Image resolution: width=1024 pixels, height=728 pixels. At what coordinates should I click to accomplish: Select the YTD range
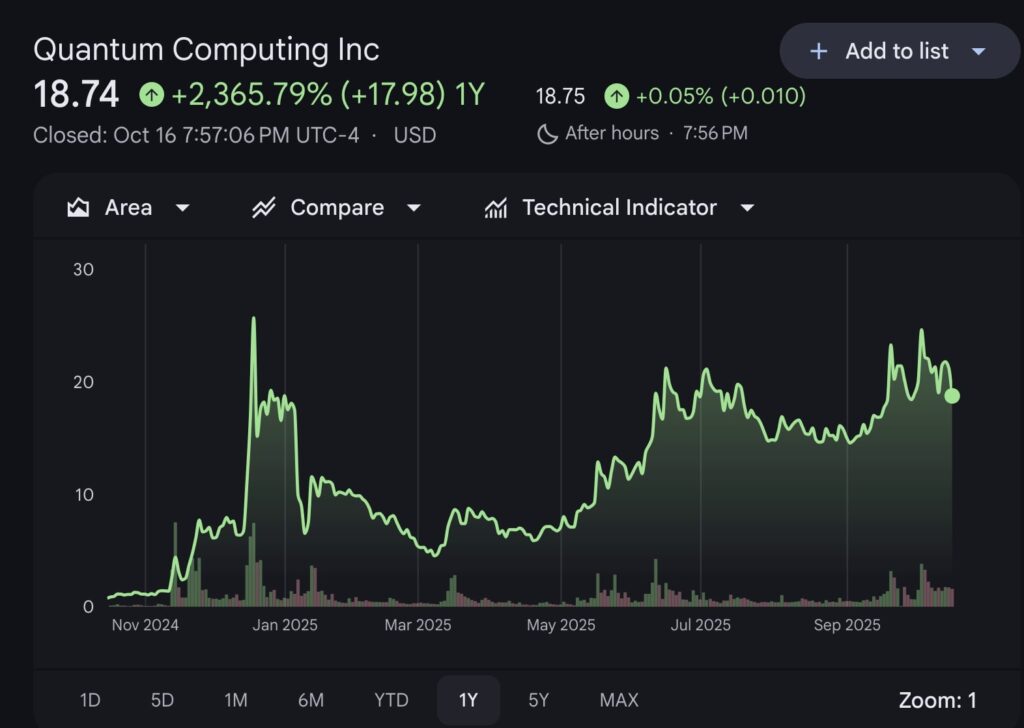pyautogui.click(x=390, y=700)
